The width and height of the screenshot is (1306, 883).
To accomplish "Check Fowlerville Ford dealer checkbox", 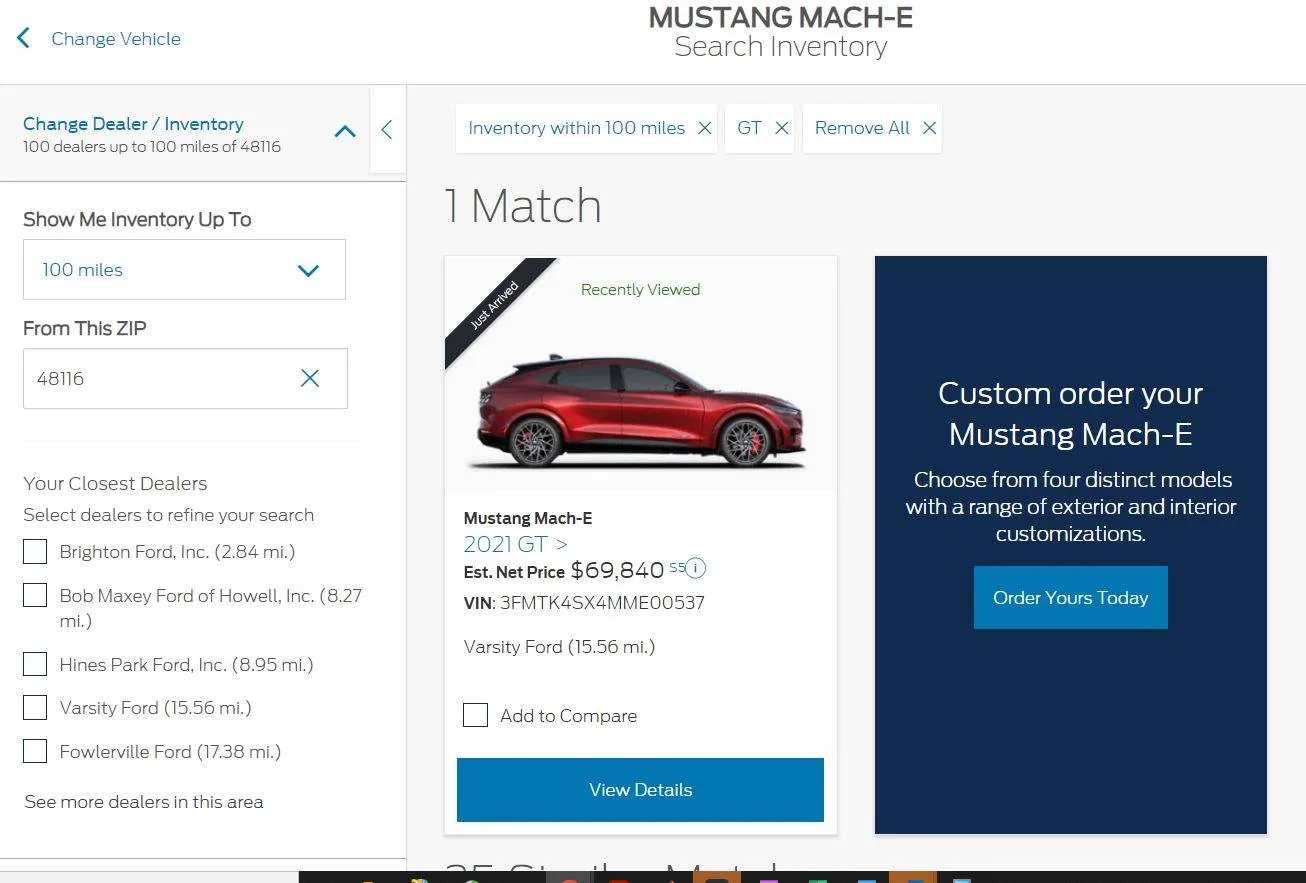I will click(x=35, y=751).
